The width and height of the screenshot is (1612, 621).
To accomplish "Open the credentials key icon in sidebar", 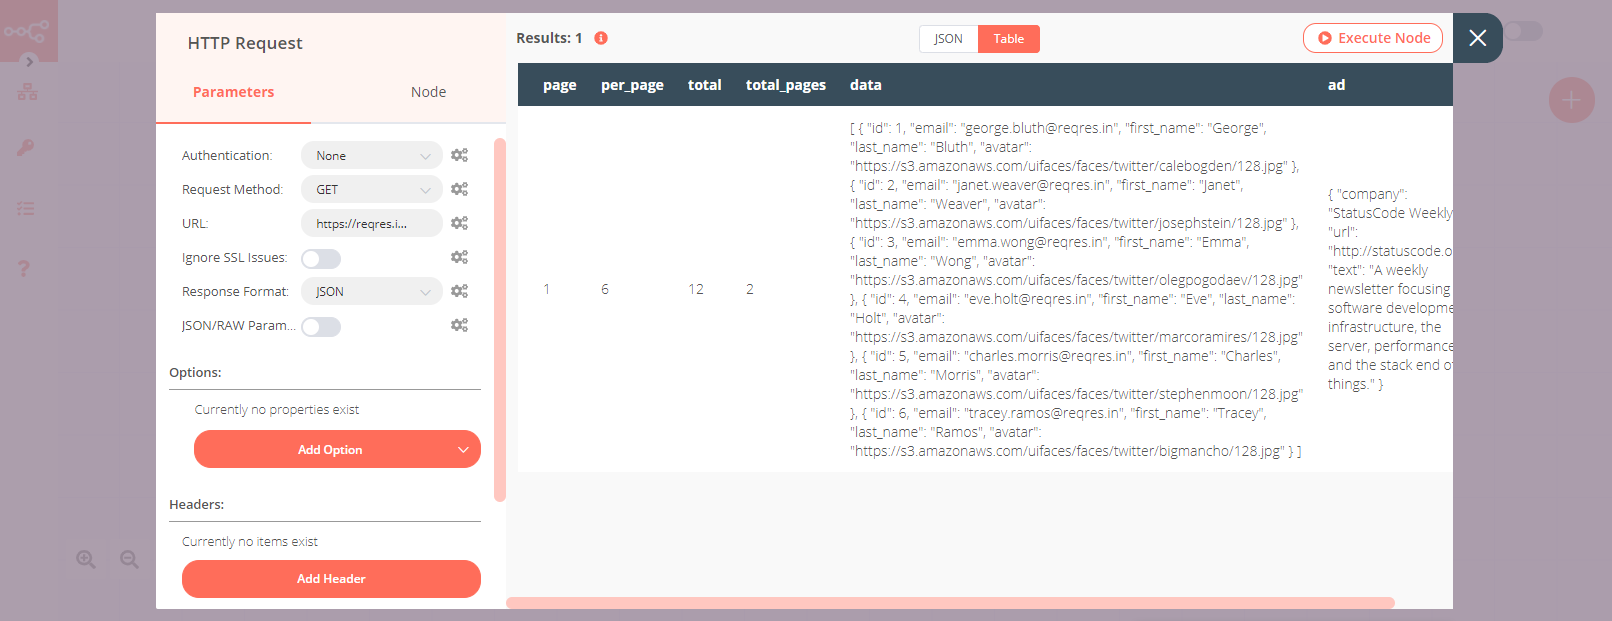I will click(26, 148).
